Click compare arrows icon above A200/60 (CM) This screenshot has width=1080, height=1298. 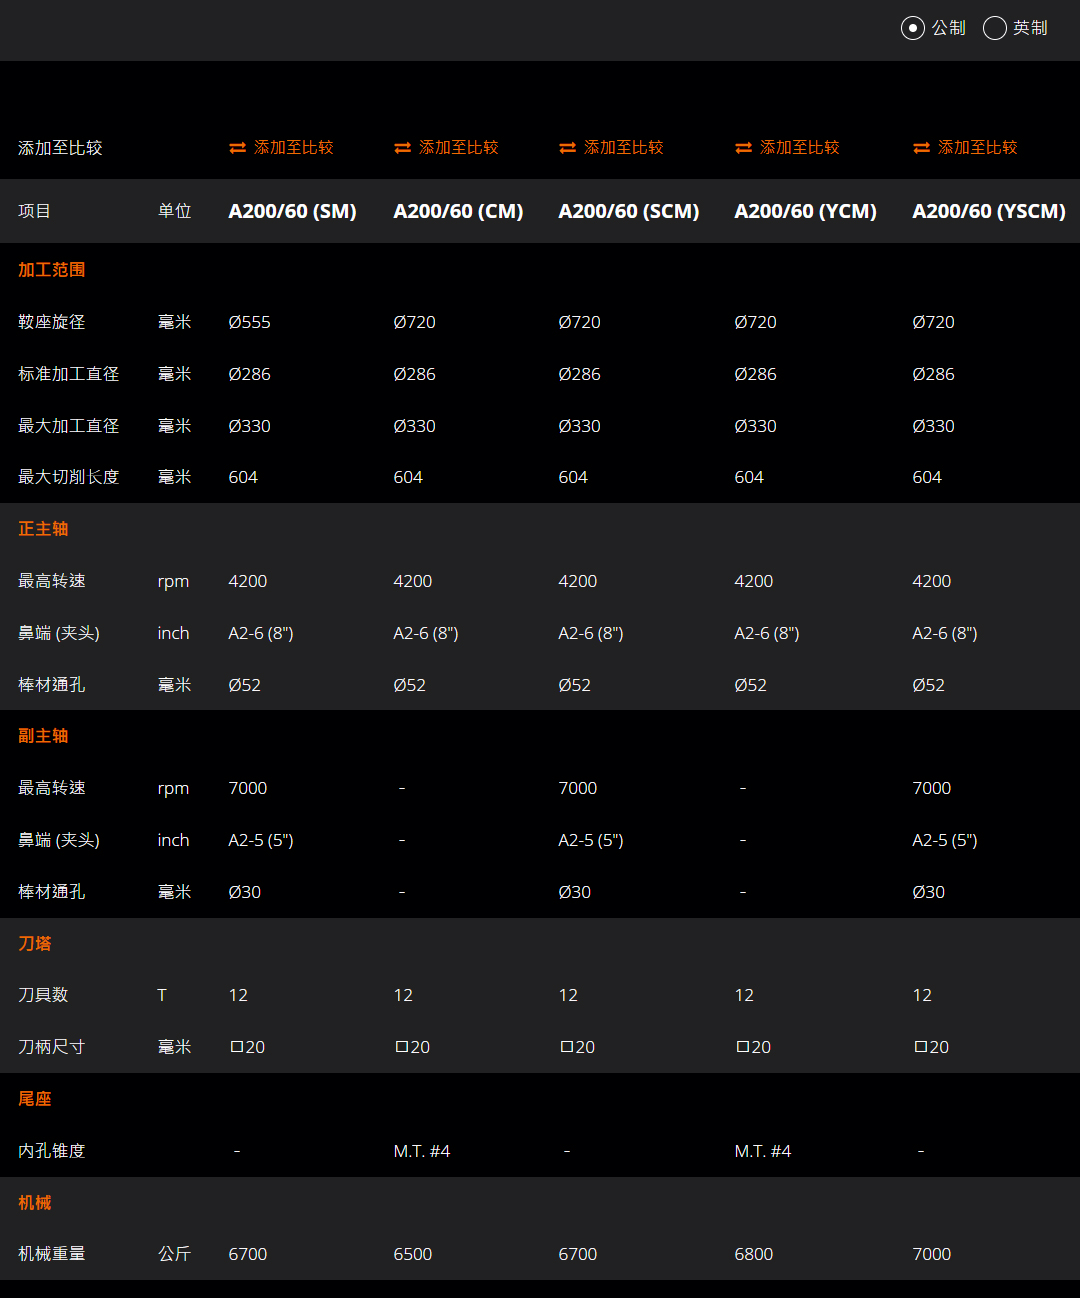pyautogui.click(x=402, y=148)
